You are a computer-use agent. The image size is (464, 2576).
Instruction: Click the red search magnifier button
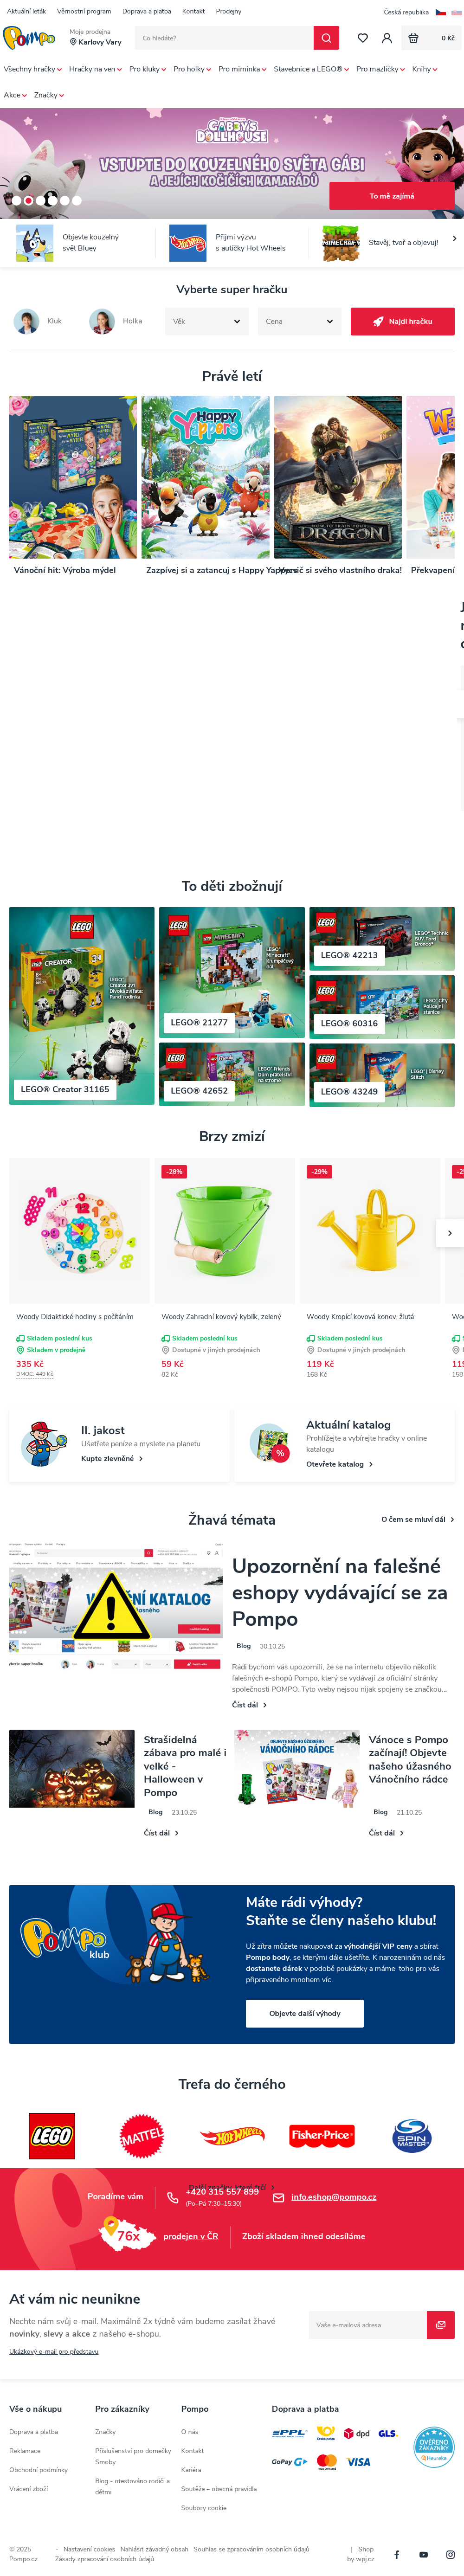326,38
